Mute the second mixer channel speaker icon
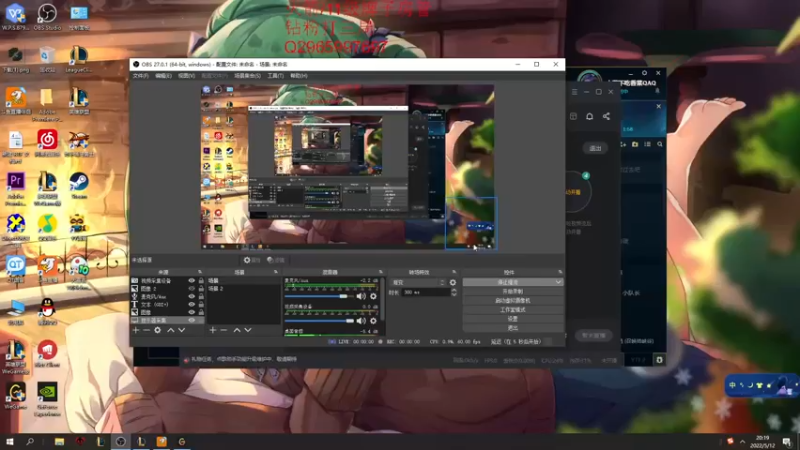Image resolution: width=800 pixels, height=450 pixels. point(361,321)
